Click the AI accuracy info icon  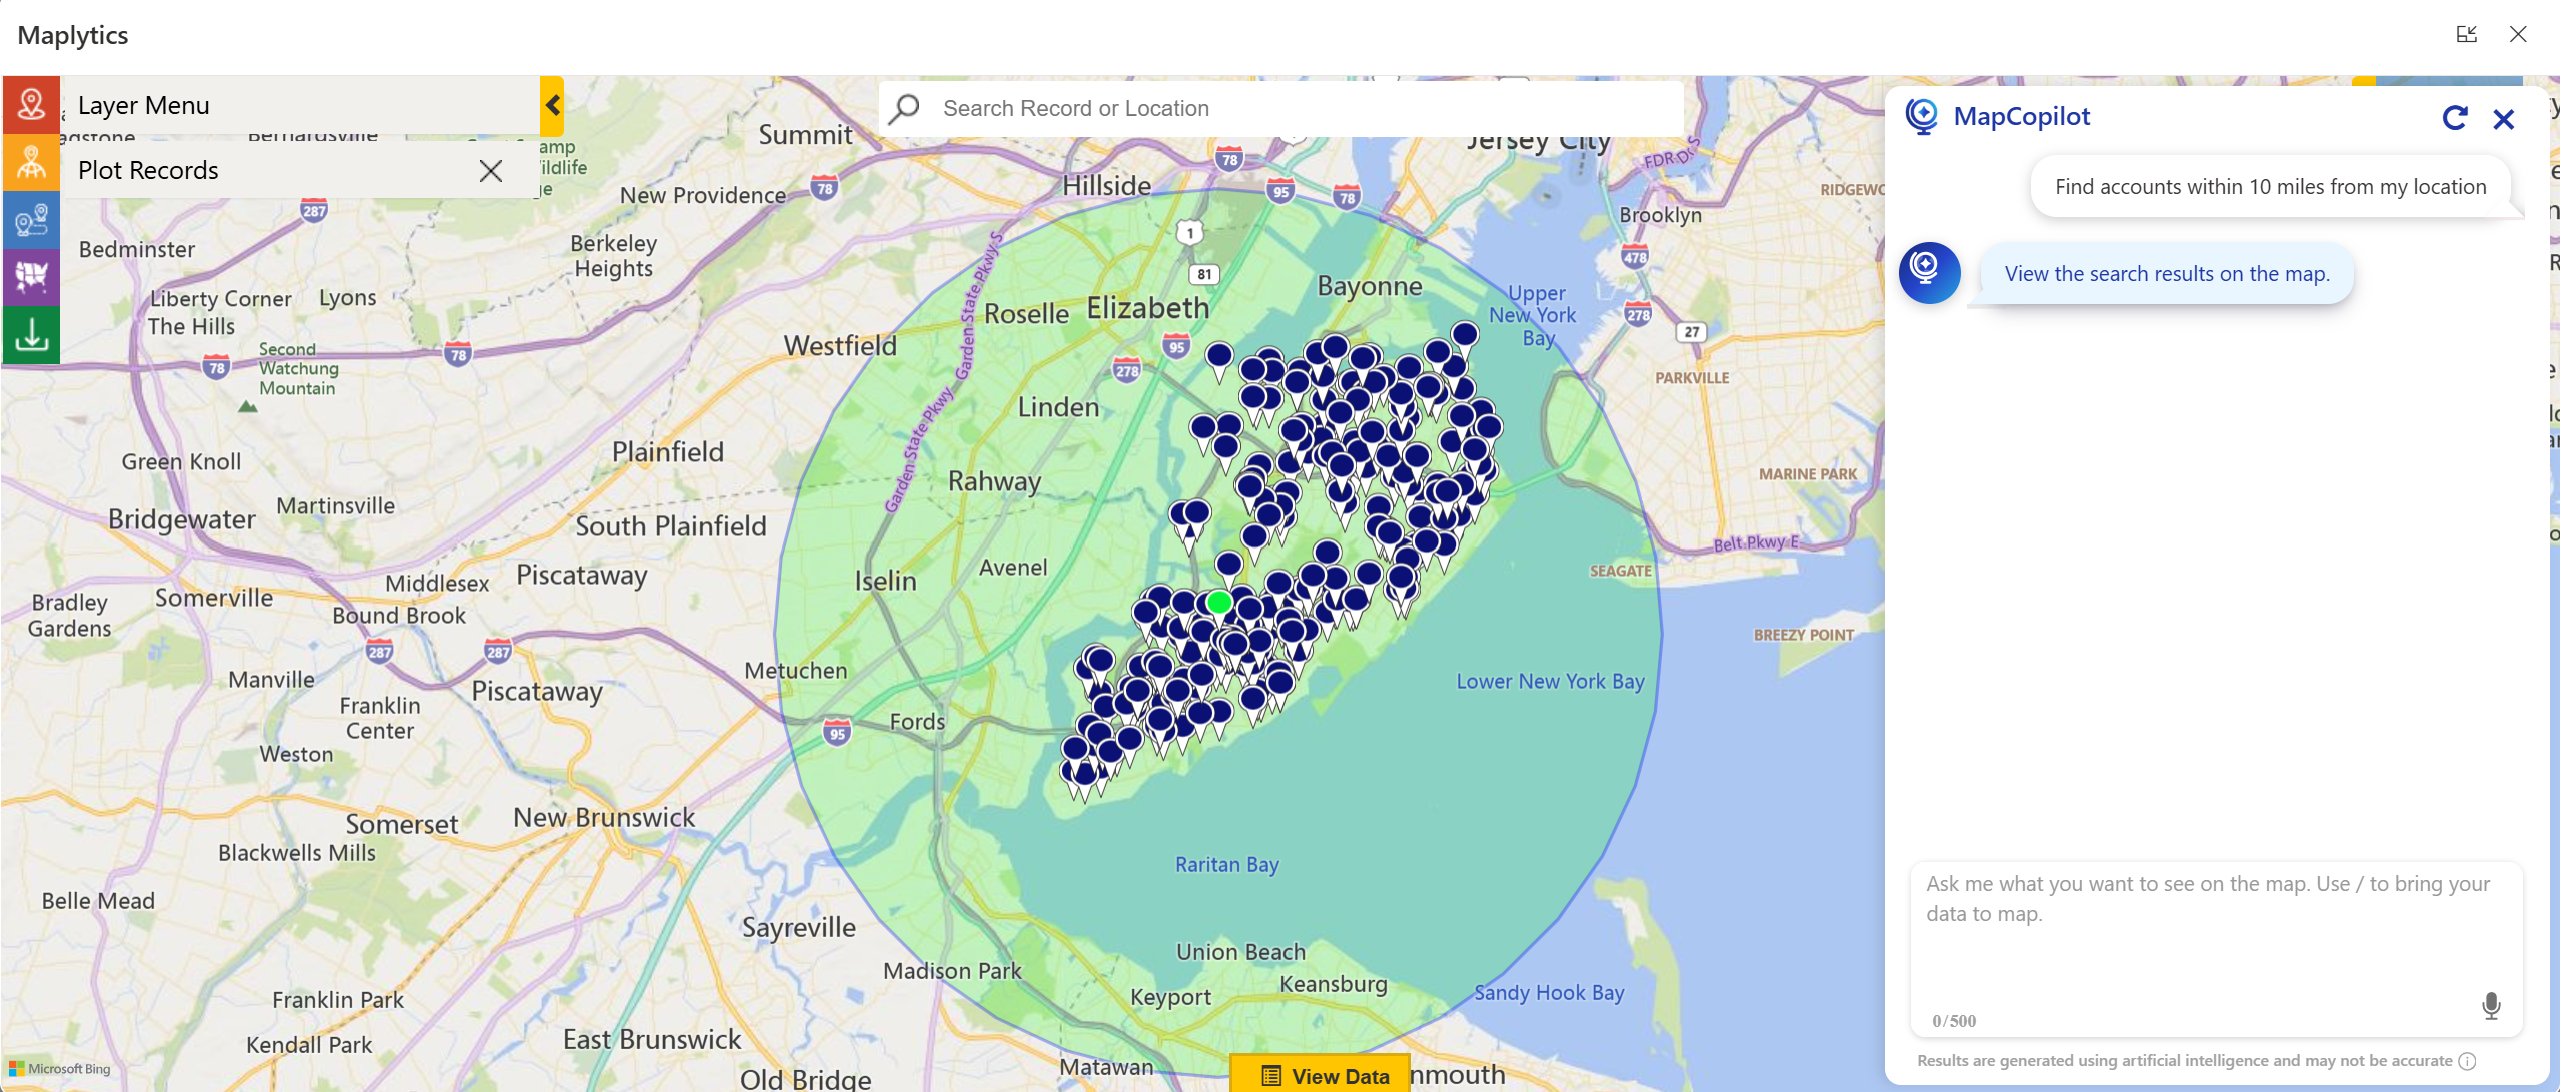click(2467, 1061)
